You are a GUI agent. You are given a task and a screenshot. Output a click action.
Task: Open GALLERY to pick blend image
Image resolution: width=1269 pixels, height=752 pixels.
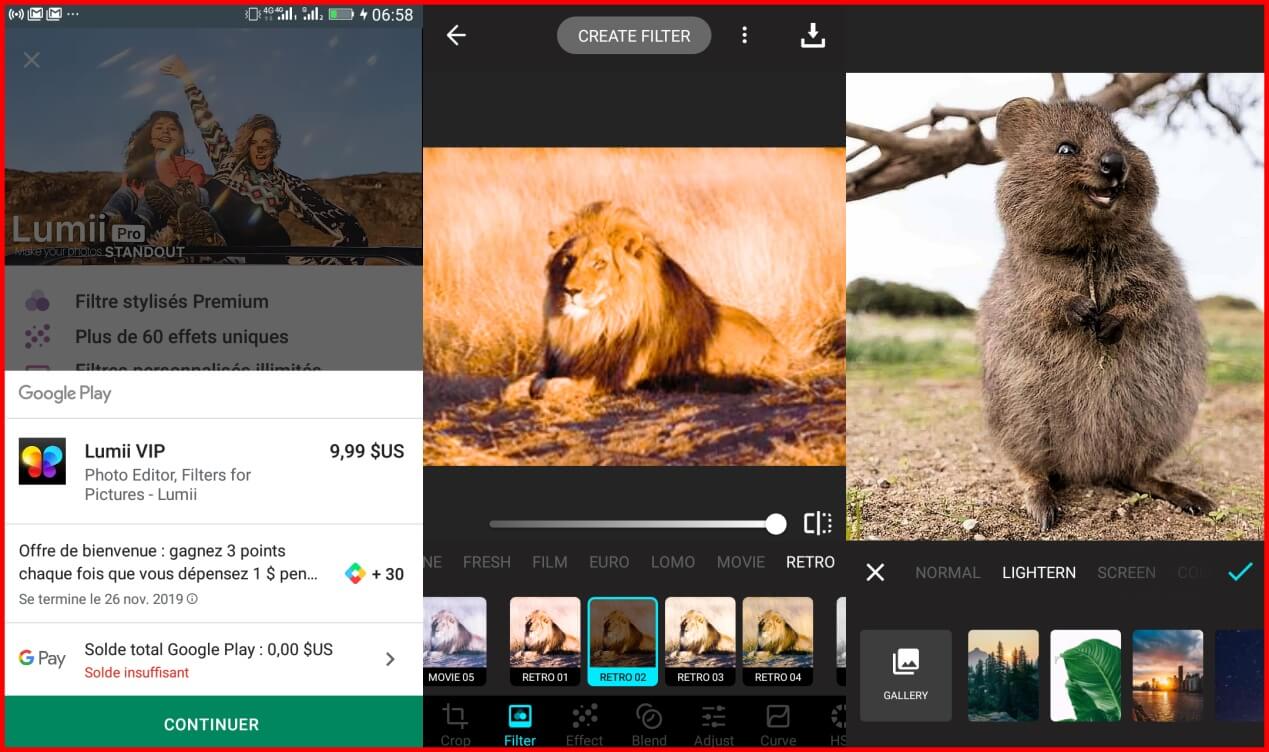click(905, 675)
